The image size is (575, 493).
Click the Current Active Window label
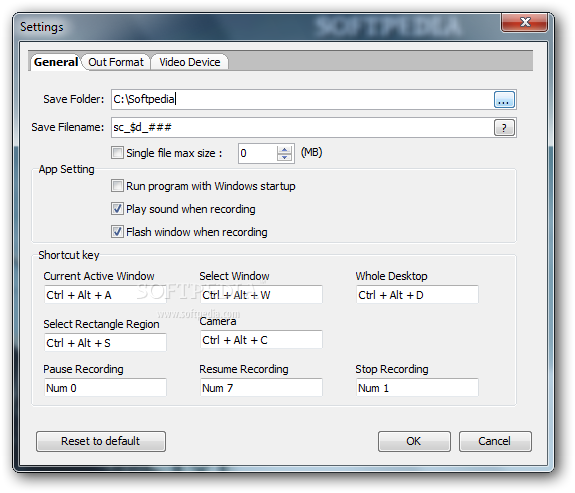coord(99,276)
